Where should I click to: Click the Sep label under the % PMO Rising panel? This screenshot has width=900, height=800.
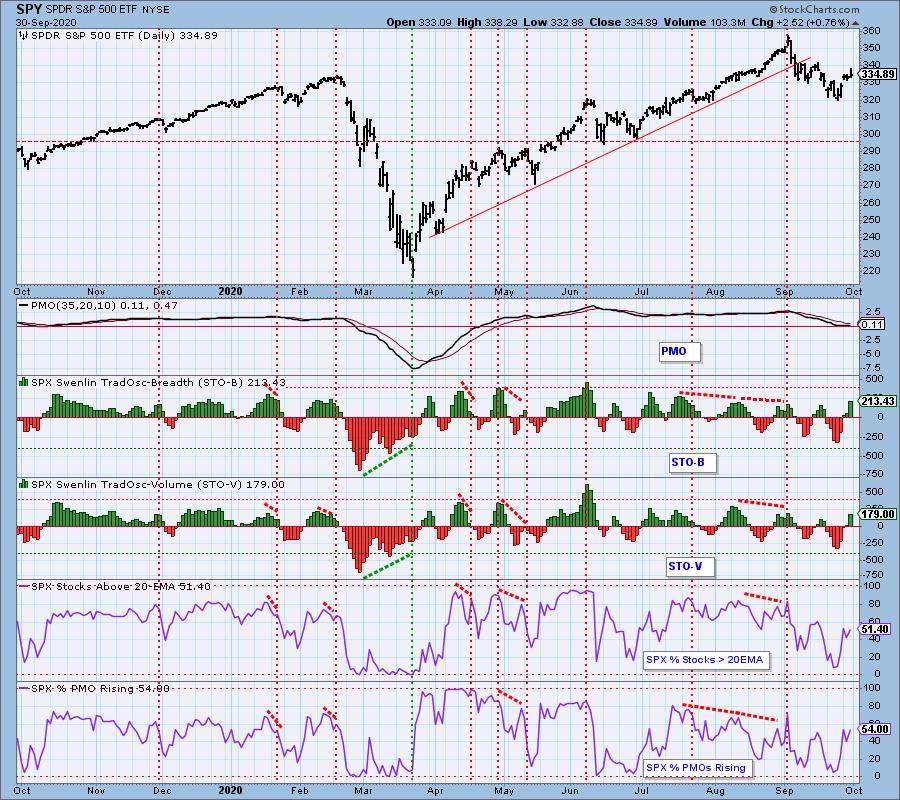[784, 791]
